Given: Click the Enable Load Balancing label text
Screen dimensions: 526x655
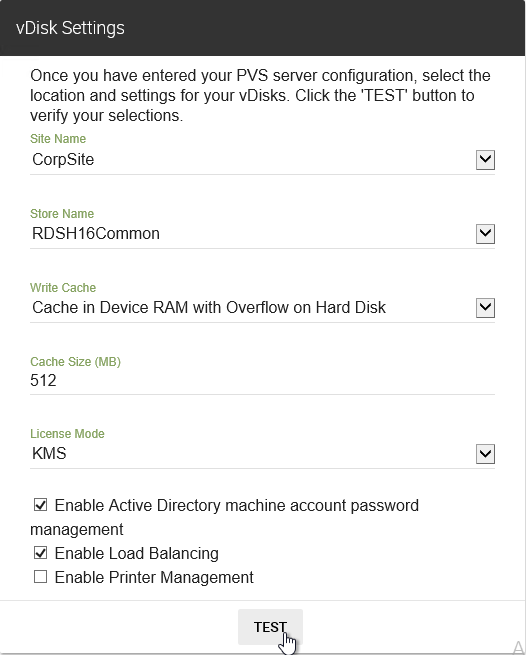Looking at the screenshot, I should click(137, 553).
